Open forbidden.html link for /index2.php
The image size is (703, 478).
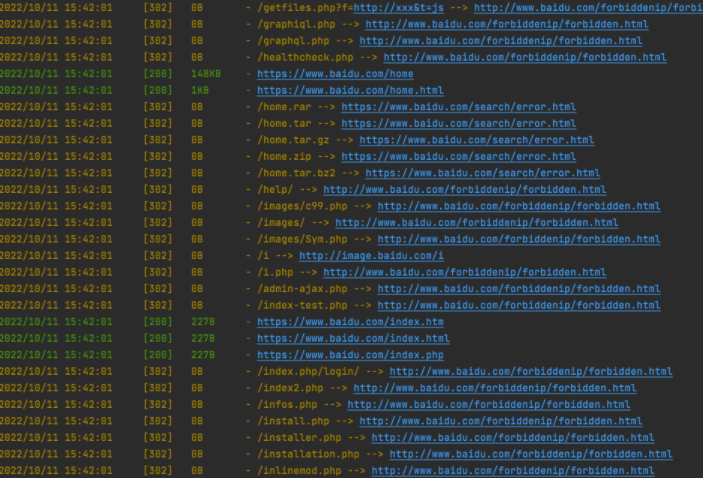[495, 388]
